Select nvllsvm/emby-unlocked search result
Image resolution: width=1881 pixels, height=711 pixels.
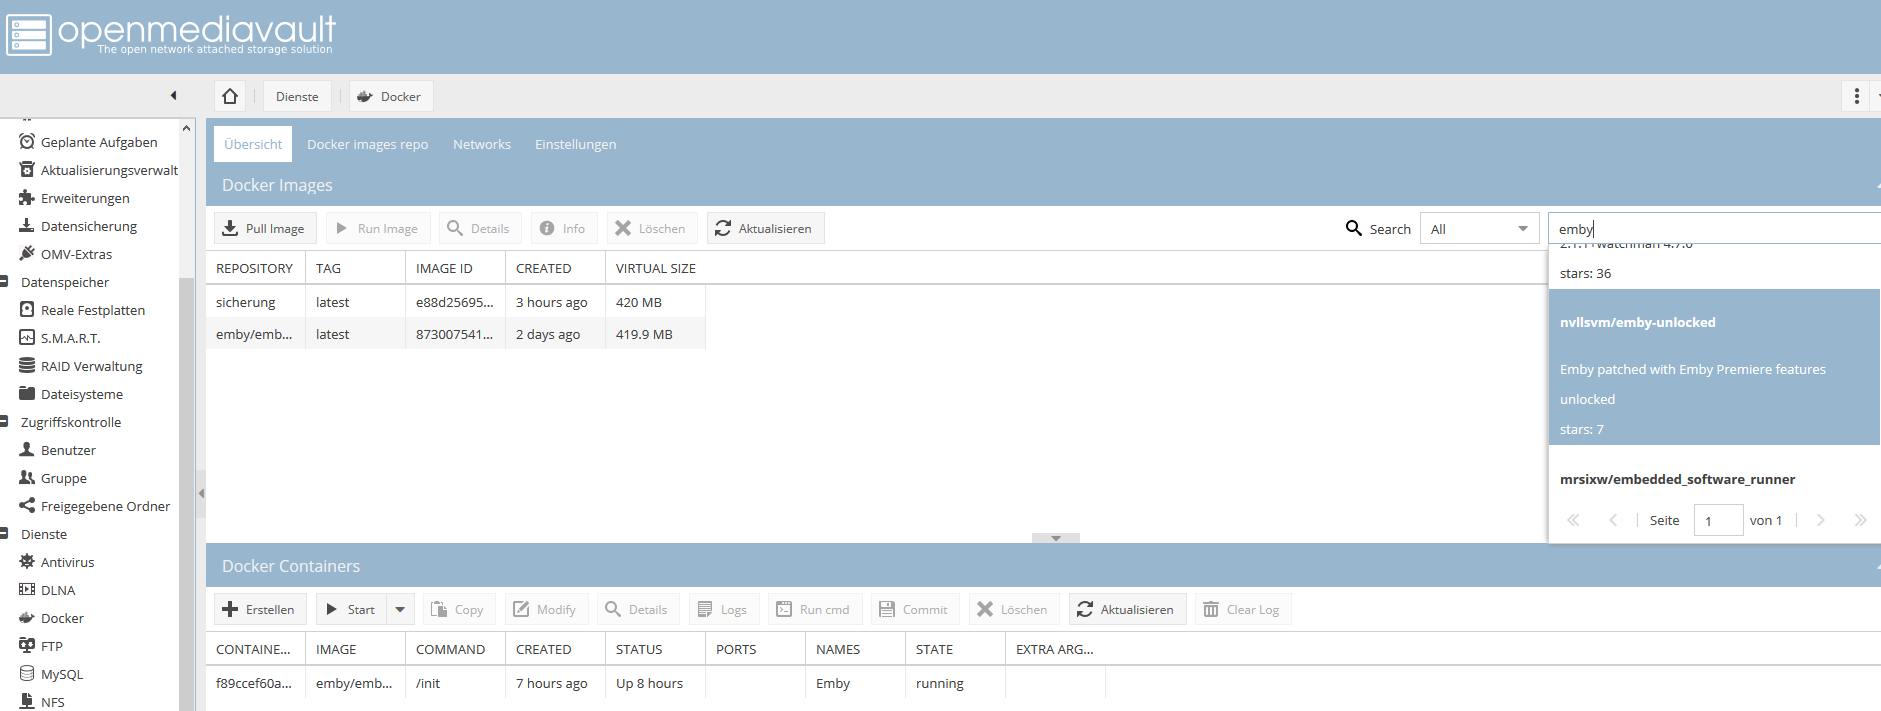[1714, 367]
